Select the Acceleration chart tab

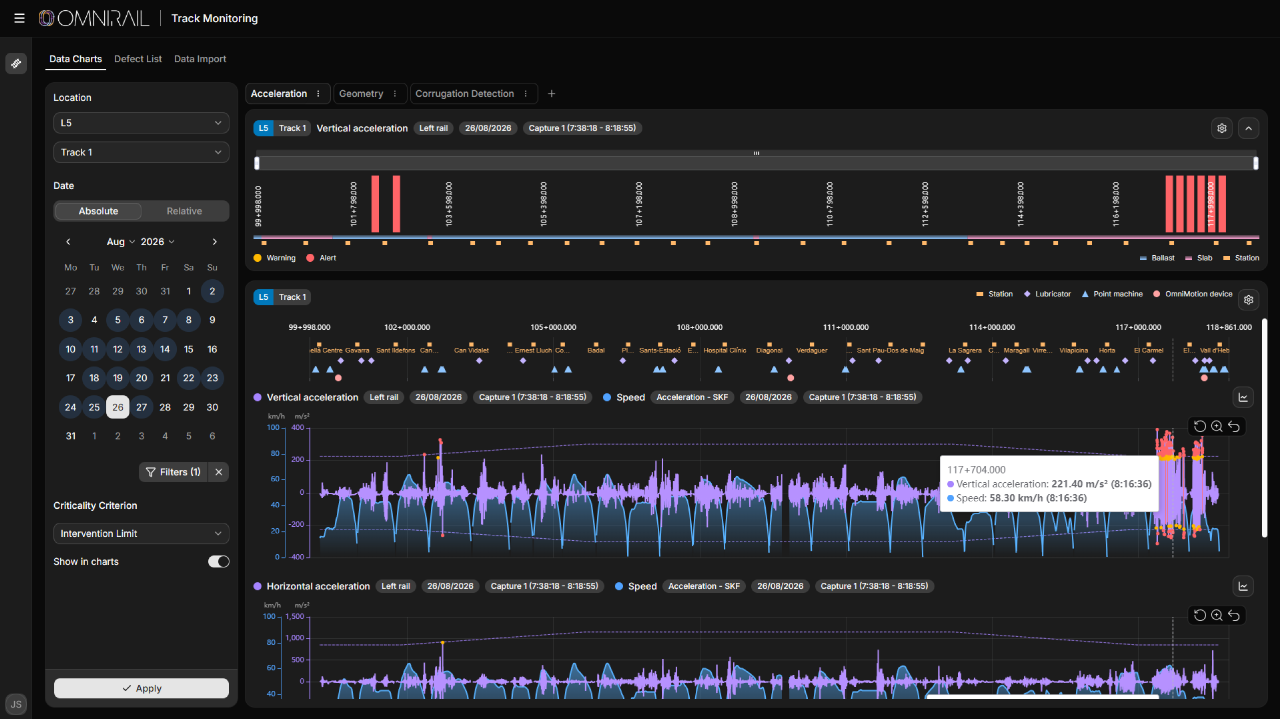pos(279,94)
